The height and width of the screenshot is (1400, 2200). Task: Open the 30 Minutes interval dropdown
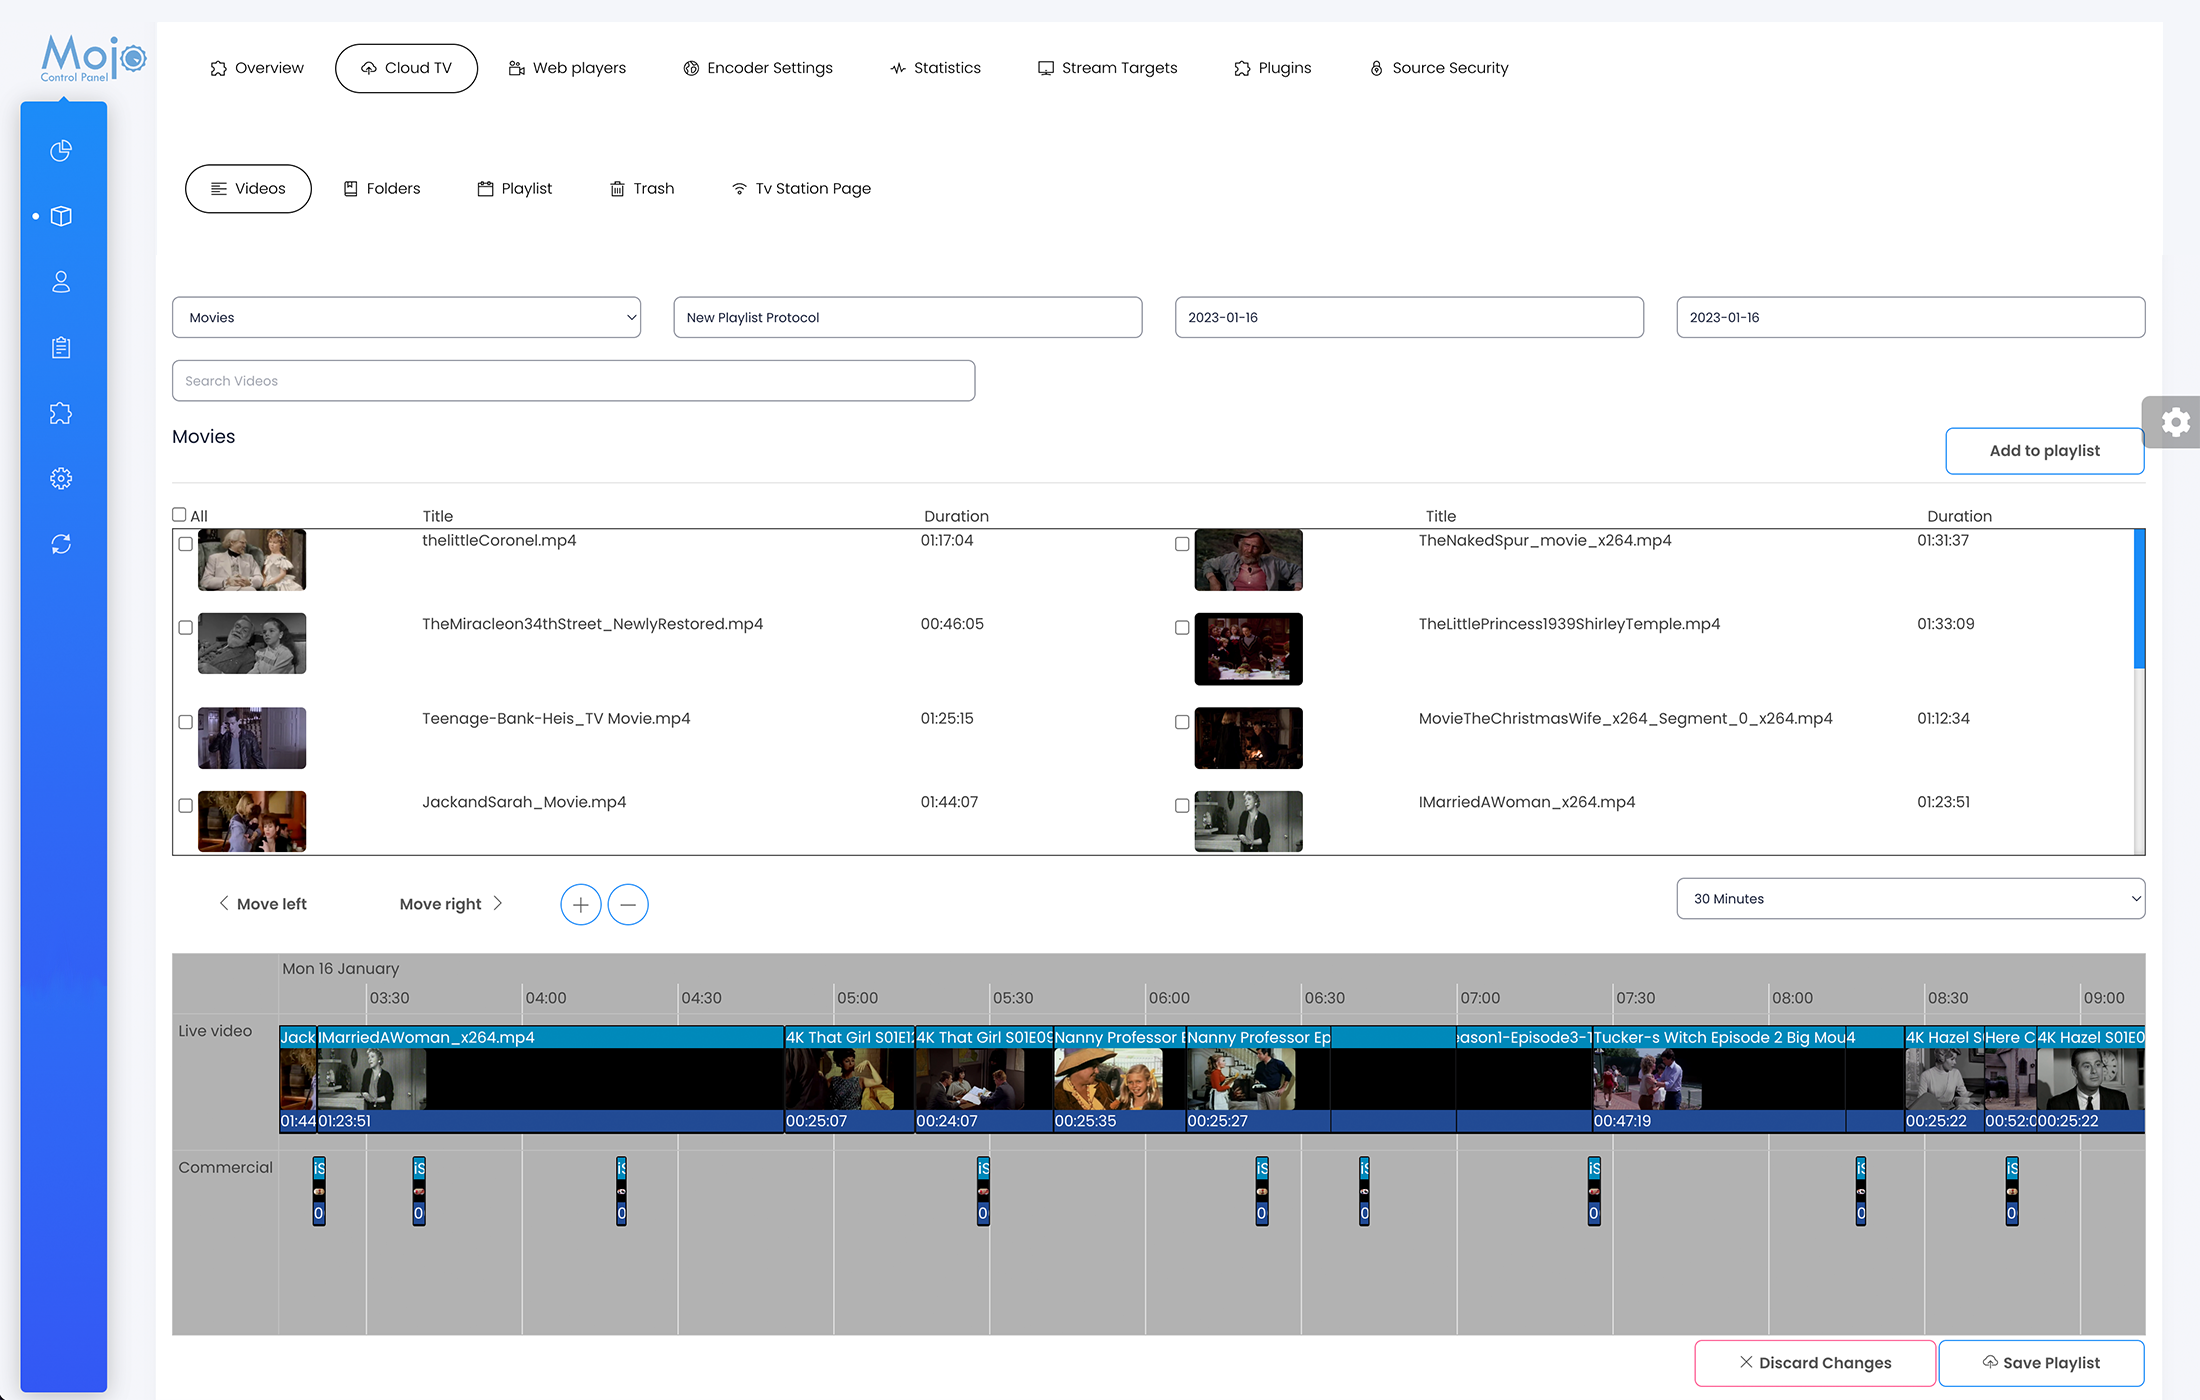[x=1909, y=898]
